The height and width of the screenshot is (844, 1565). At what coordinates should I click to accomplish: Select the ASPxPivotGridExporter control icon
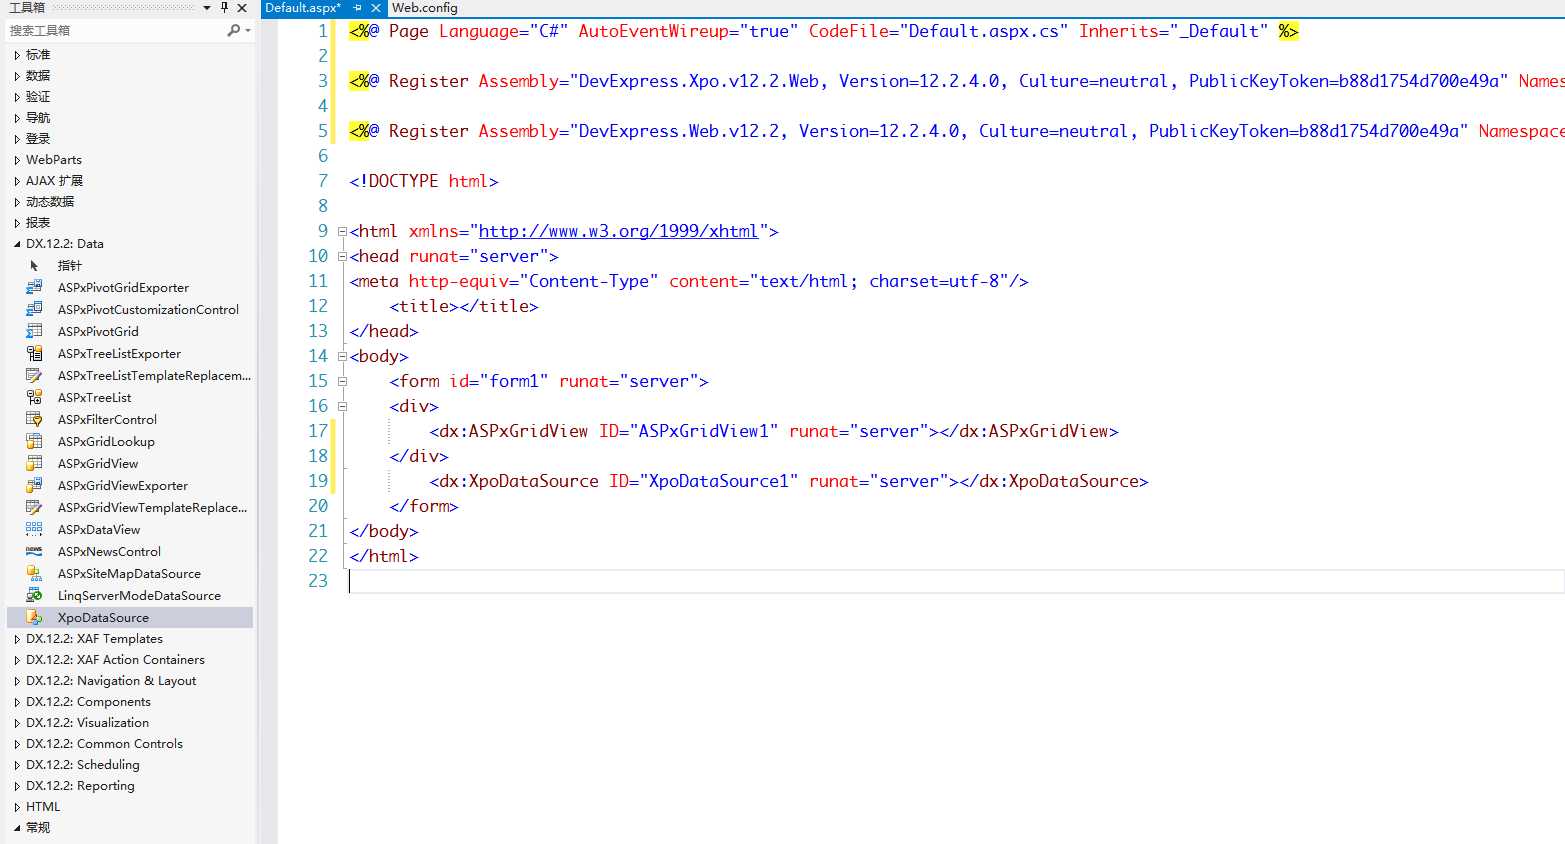point(34,287)
